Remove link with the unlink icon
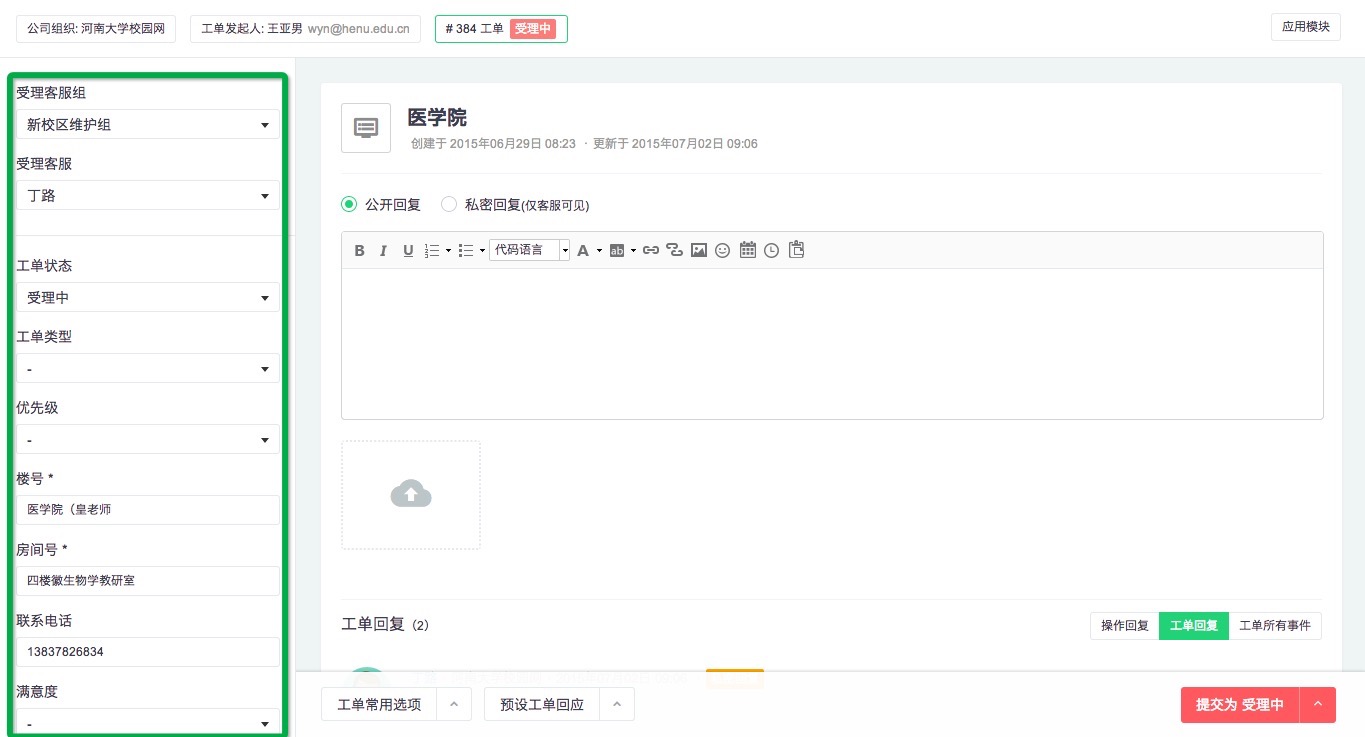The height and width of the screenshot is (737, 1365). 675,251
